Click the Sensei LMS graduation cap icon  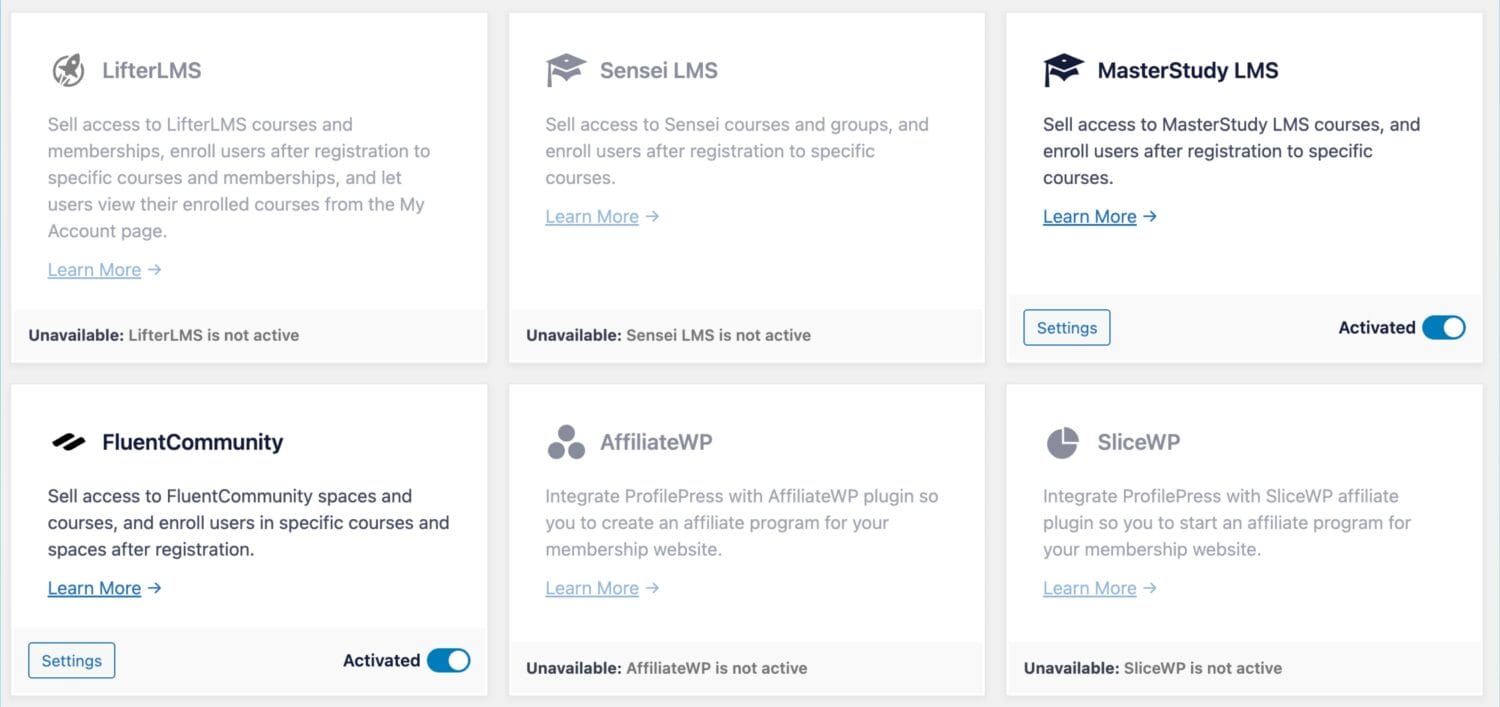point(565,70)
